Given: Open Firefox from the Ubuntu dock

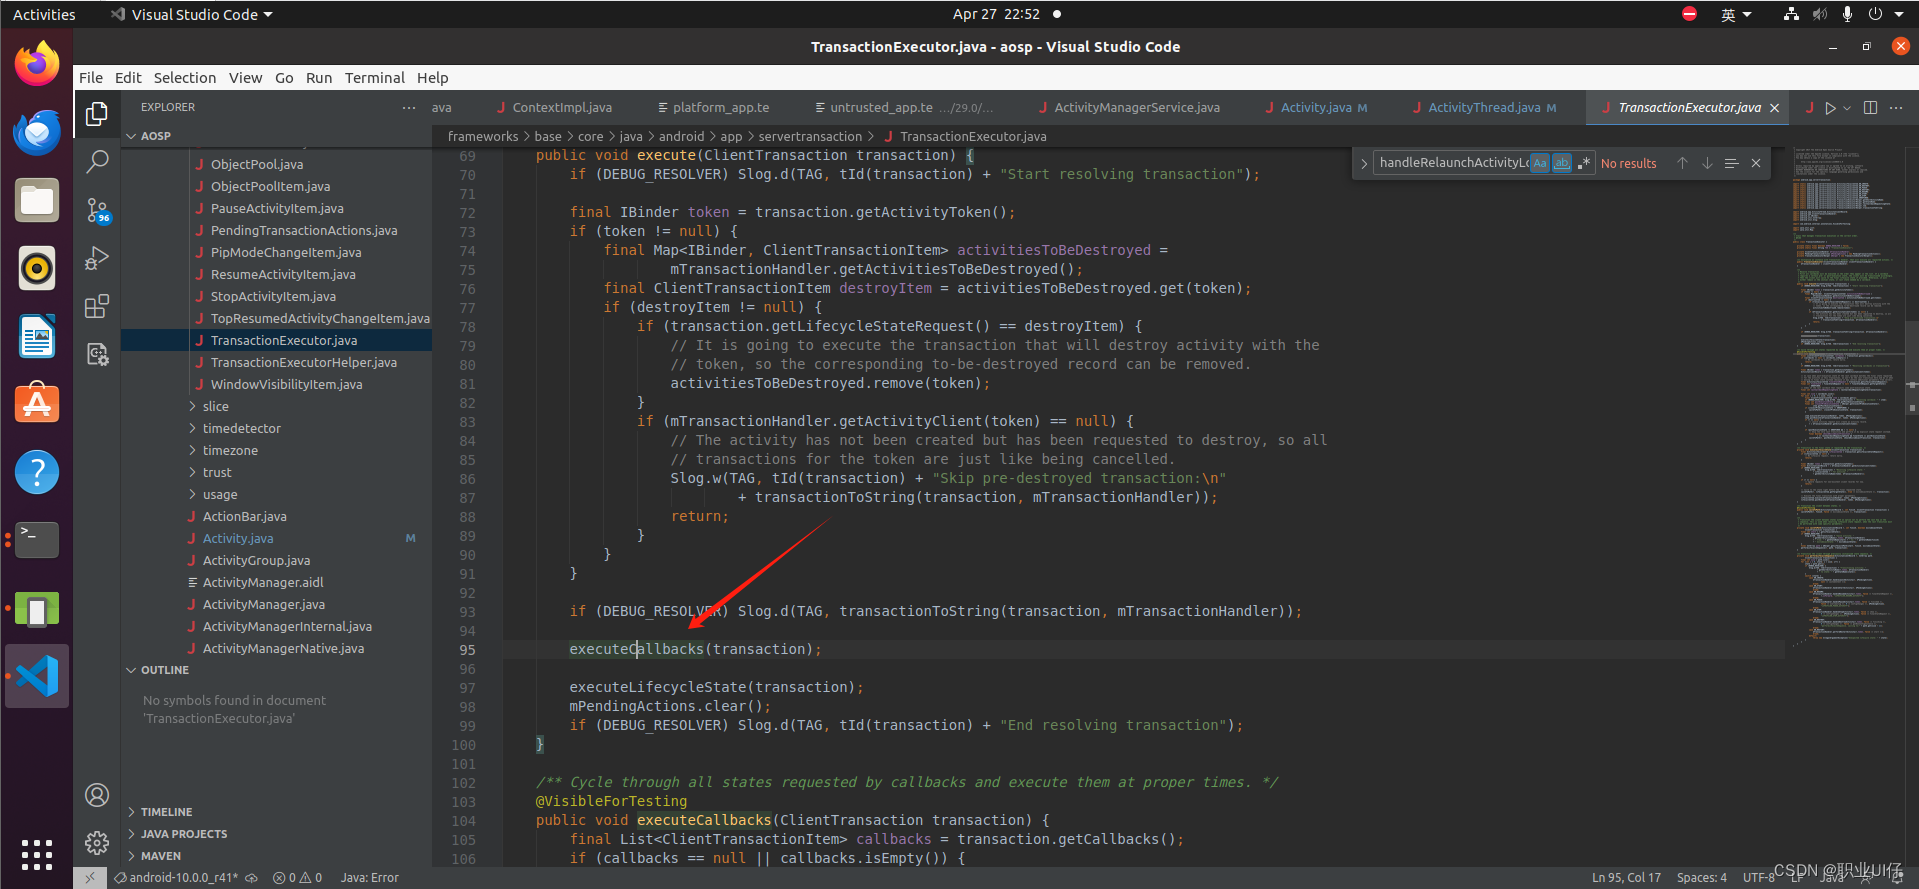Looking at the screenshot, I should (37, 64).
